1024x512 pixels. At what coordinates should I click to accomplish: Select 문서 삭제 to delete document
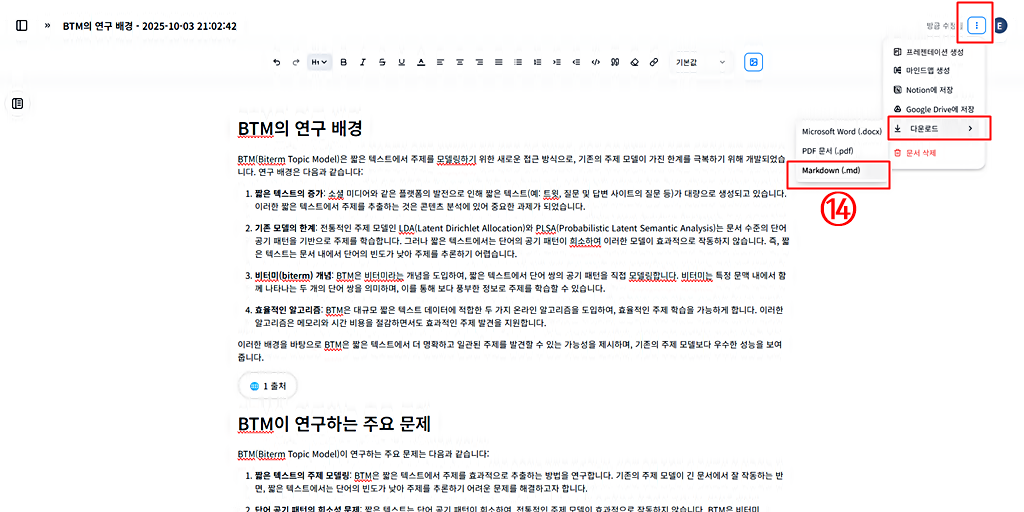936,153
